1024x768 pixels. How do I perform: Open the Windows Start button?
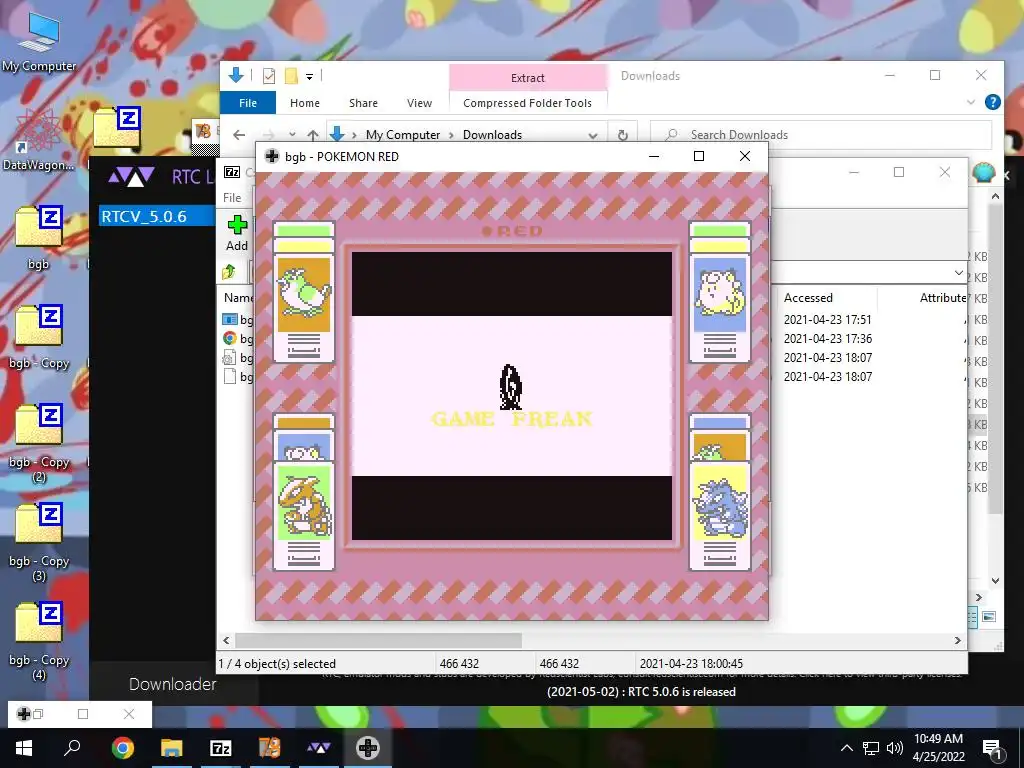click(24, 748)
